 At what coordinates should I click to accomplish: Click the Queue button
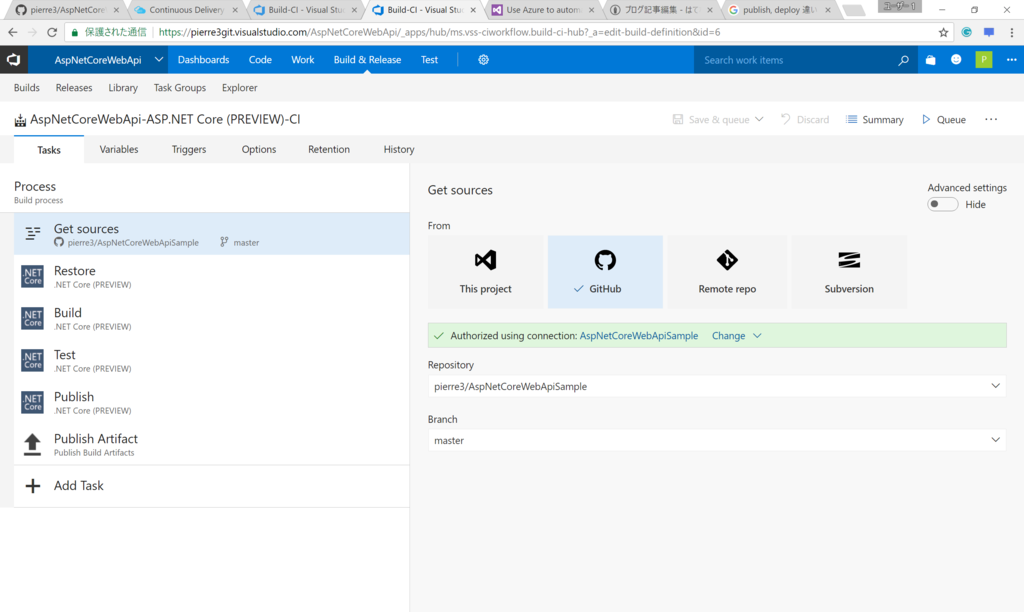(x=944, y=120)
